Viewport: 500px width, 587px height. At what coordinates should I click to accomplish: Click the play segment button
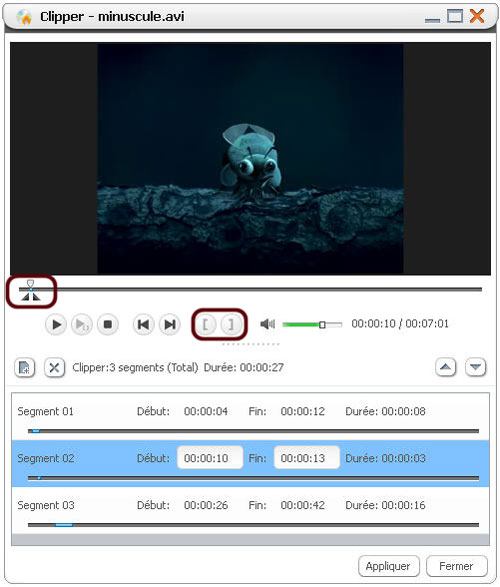82,324
